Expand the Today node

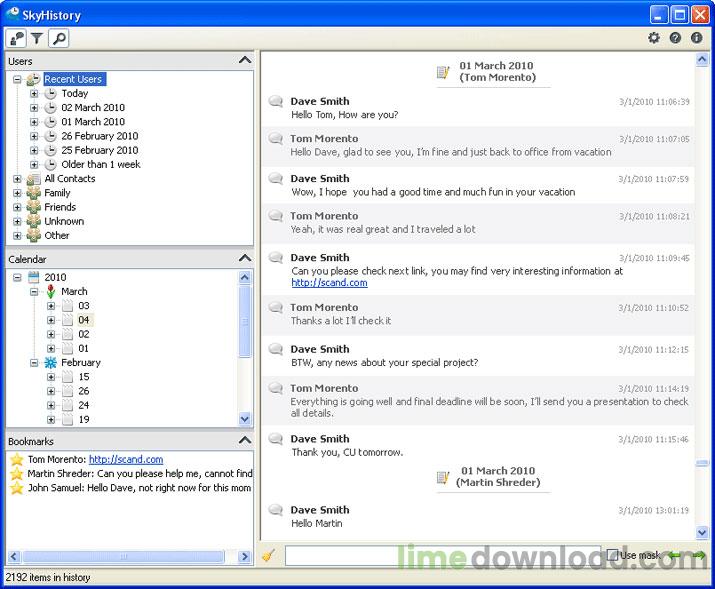click(34, 94)
